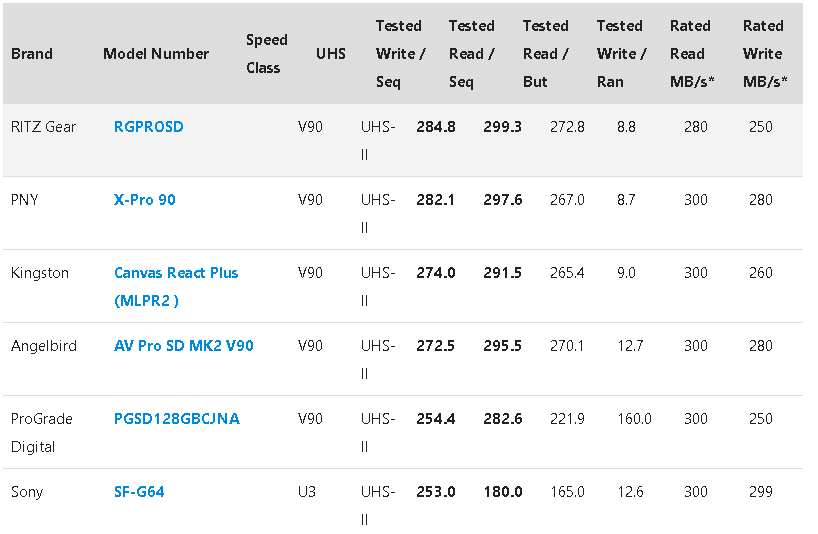Open the X-Pro 90 link
Image resolution: width=818 pixels, height=534 pixels.
(145, 200)
